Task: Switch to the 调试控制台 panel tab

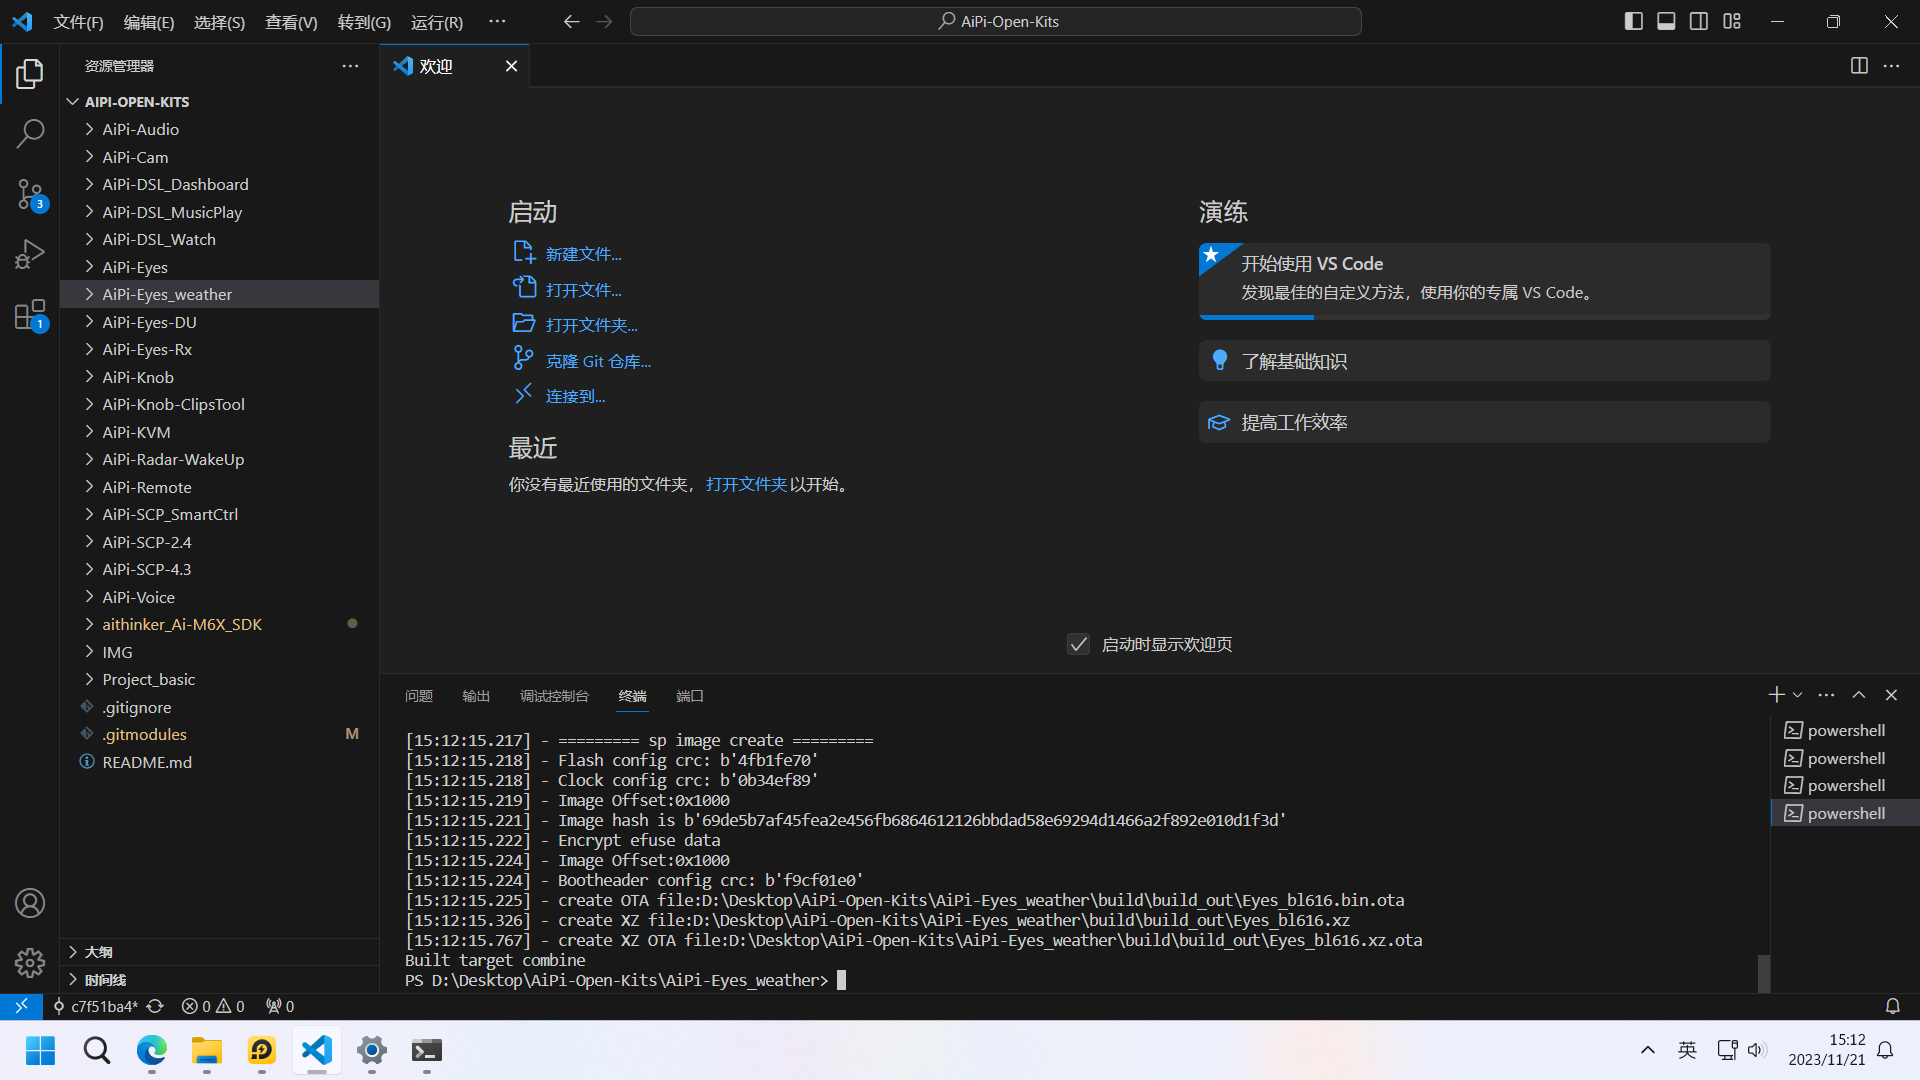Action: 554,696
